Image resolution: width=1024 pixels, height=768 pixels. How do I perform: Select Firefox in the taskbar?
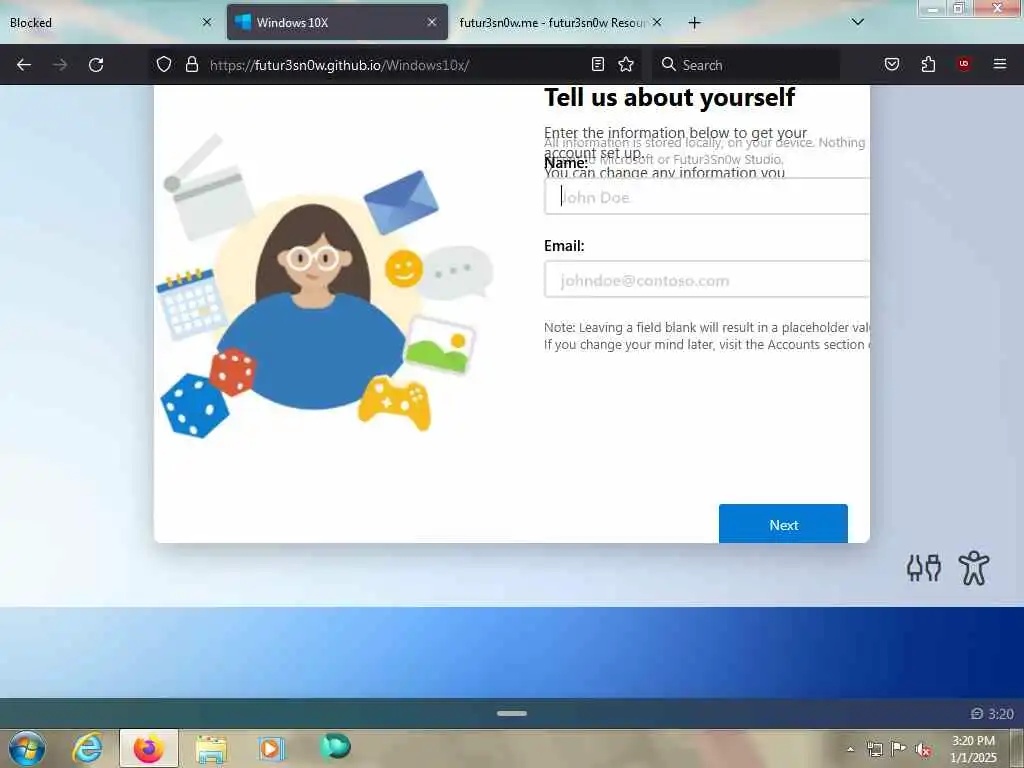(149, 748)
